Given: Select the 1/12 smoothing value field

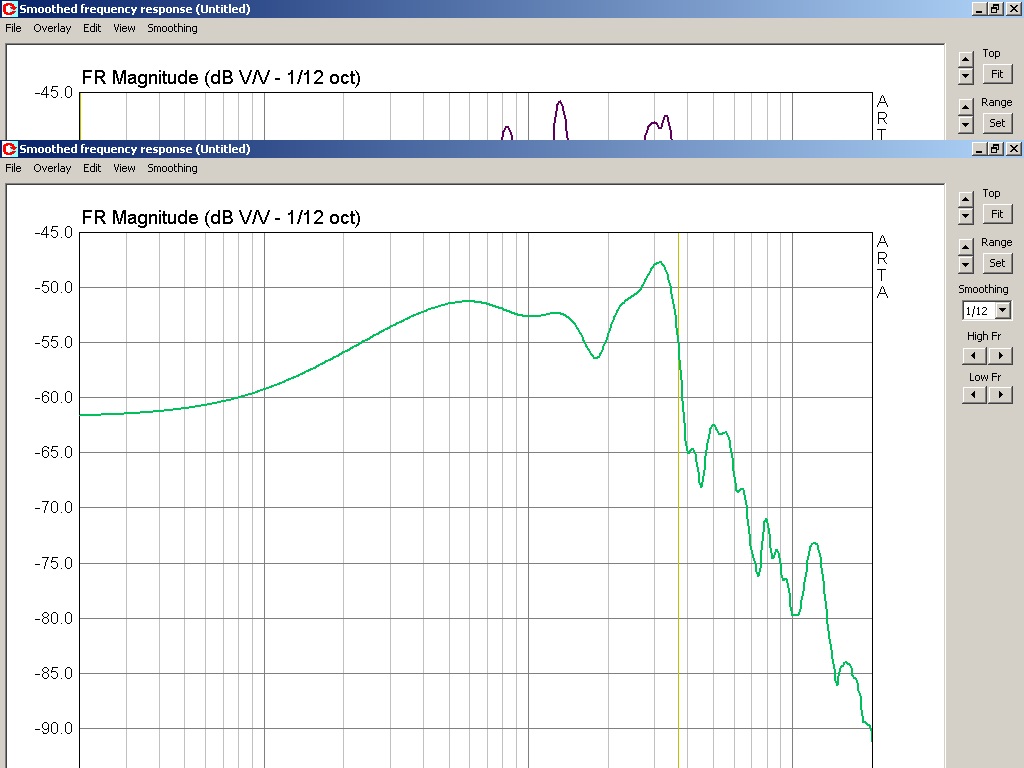Looking at the screenshot, I should point(978,311).
